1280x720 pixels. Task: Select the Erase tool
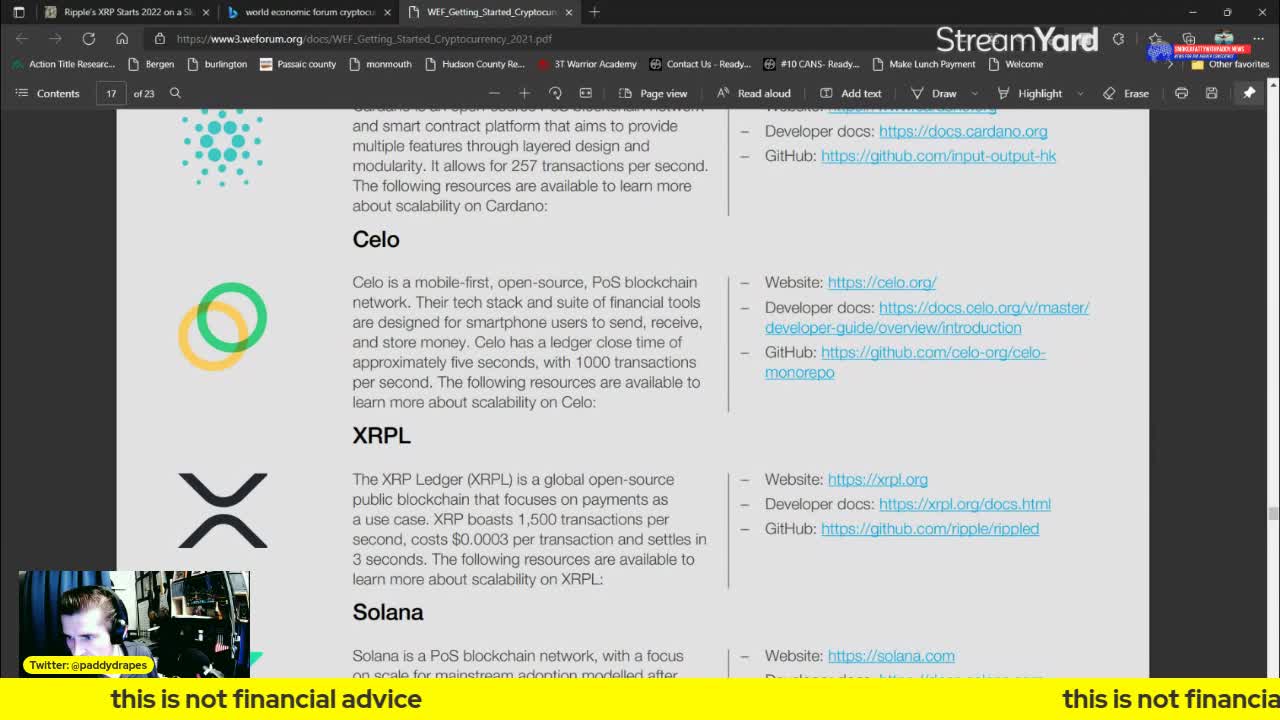pos(1125,93)
